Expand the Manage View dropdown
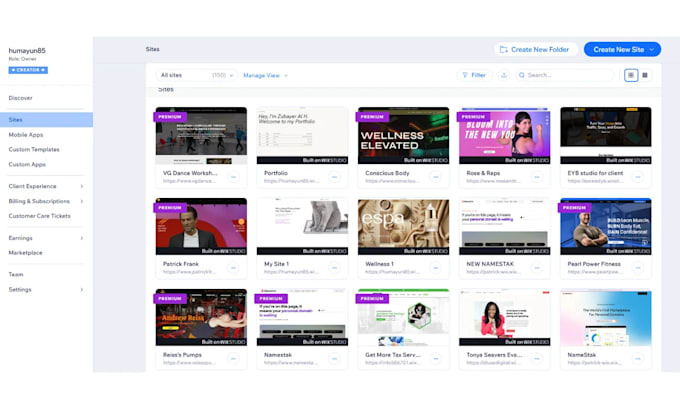Viewport: 680px width, 409px height. click(x=265, y=75)
